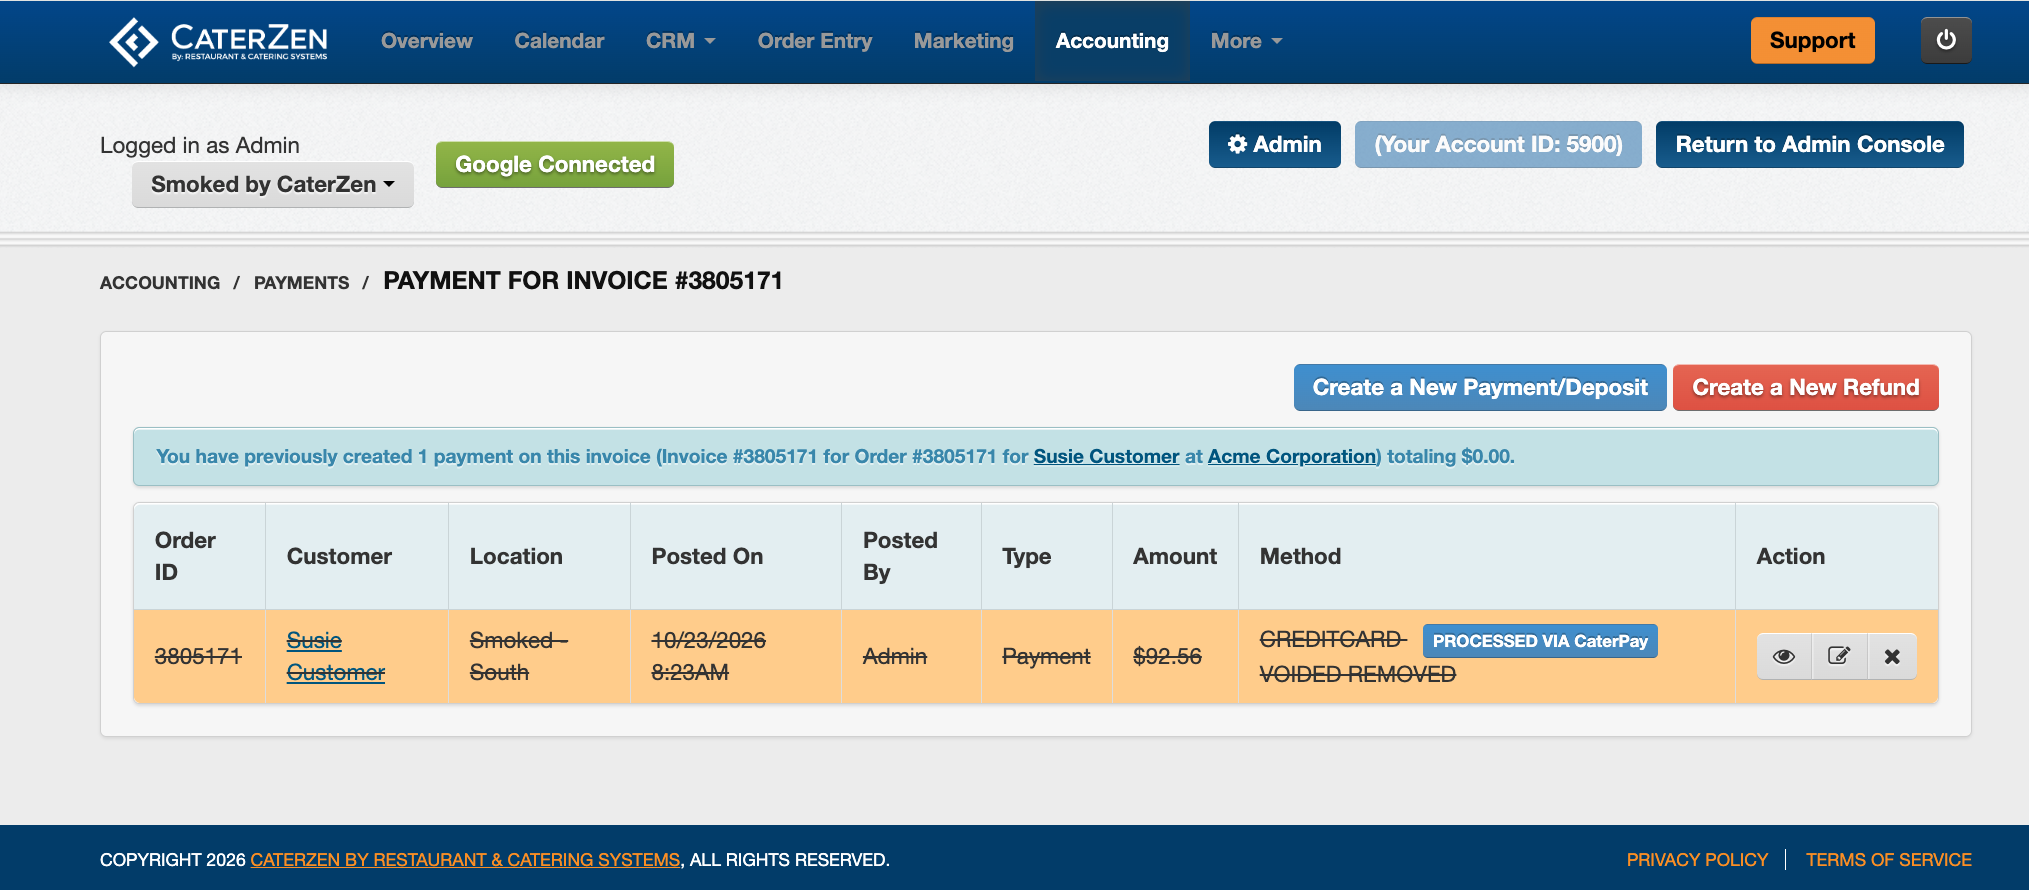
Task: Click the power logout icon
Action: point(1945,40)
